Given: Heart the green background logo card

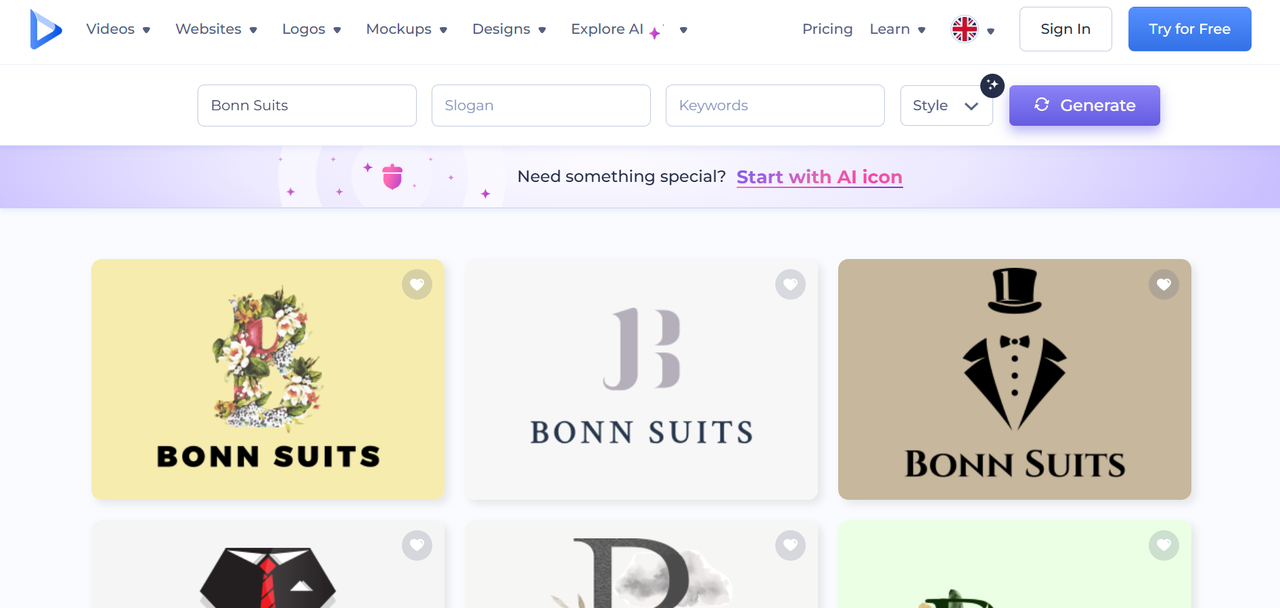Looking at the screenshot, I should 1163,545.
